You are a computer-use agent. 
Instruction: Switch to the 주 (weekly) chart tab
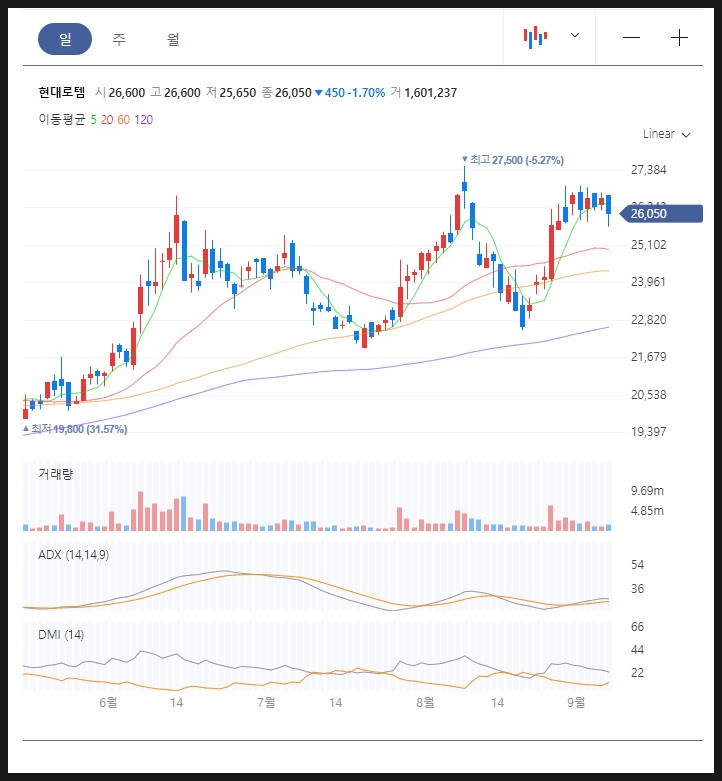click(119, 39)
